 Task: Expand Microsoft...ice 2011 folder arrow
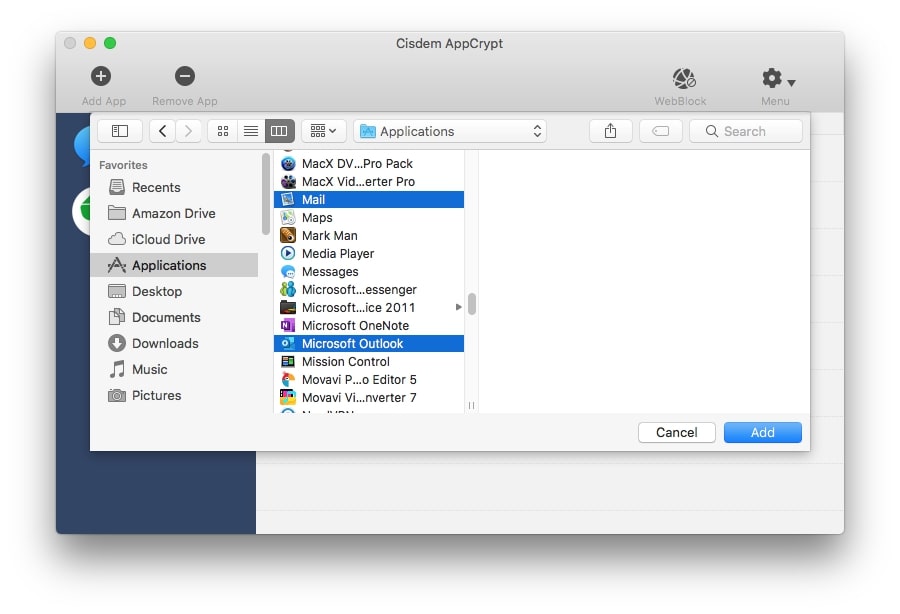pos(458,307)
